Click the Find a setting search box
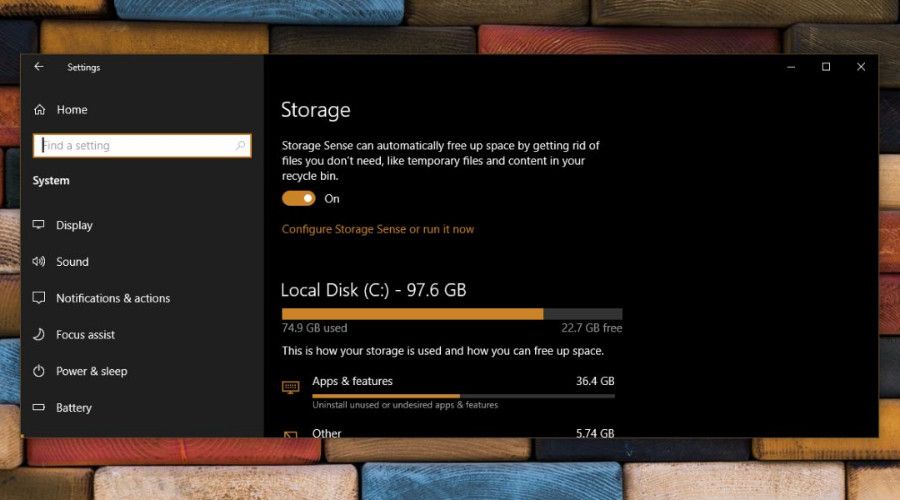Screen dimensions: 900x500 pyautogui.click(x=135, y=146)
